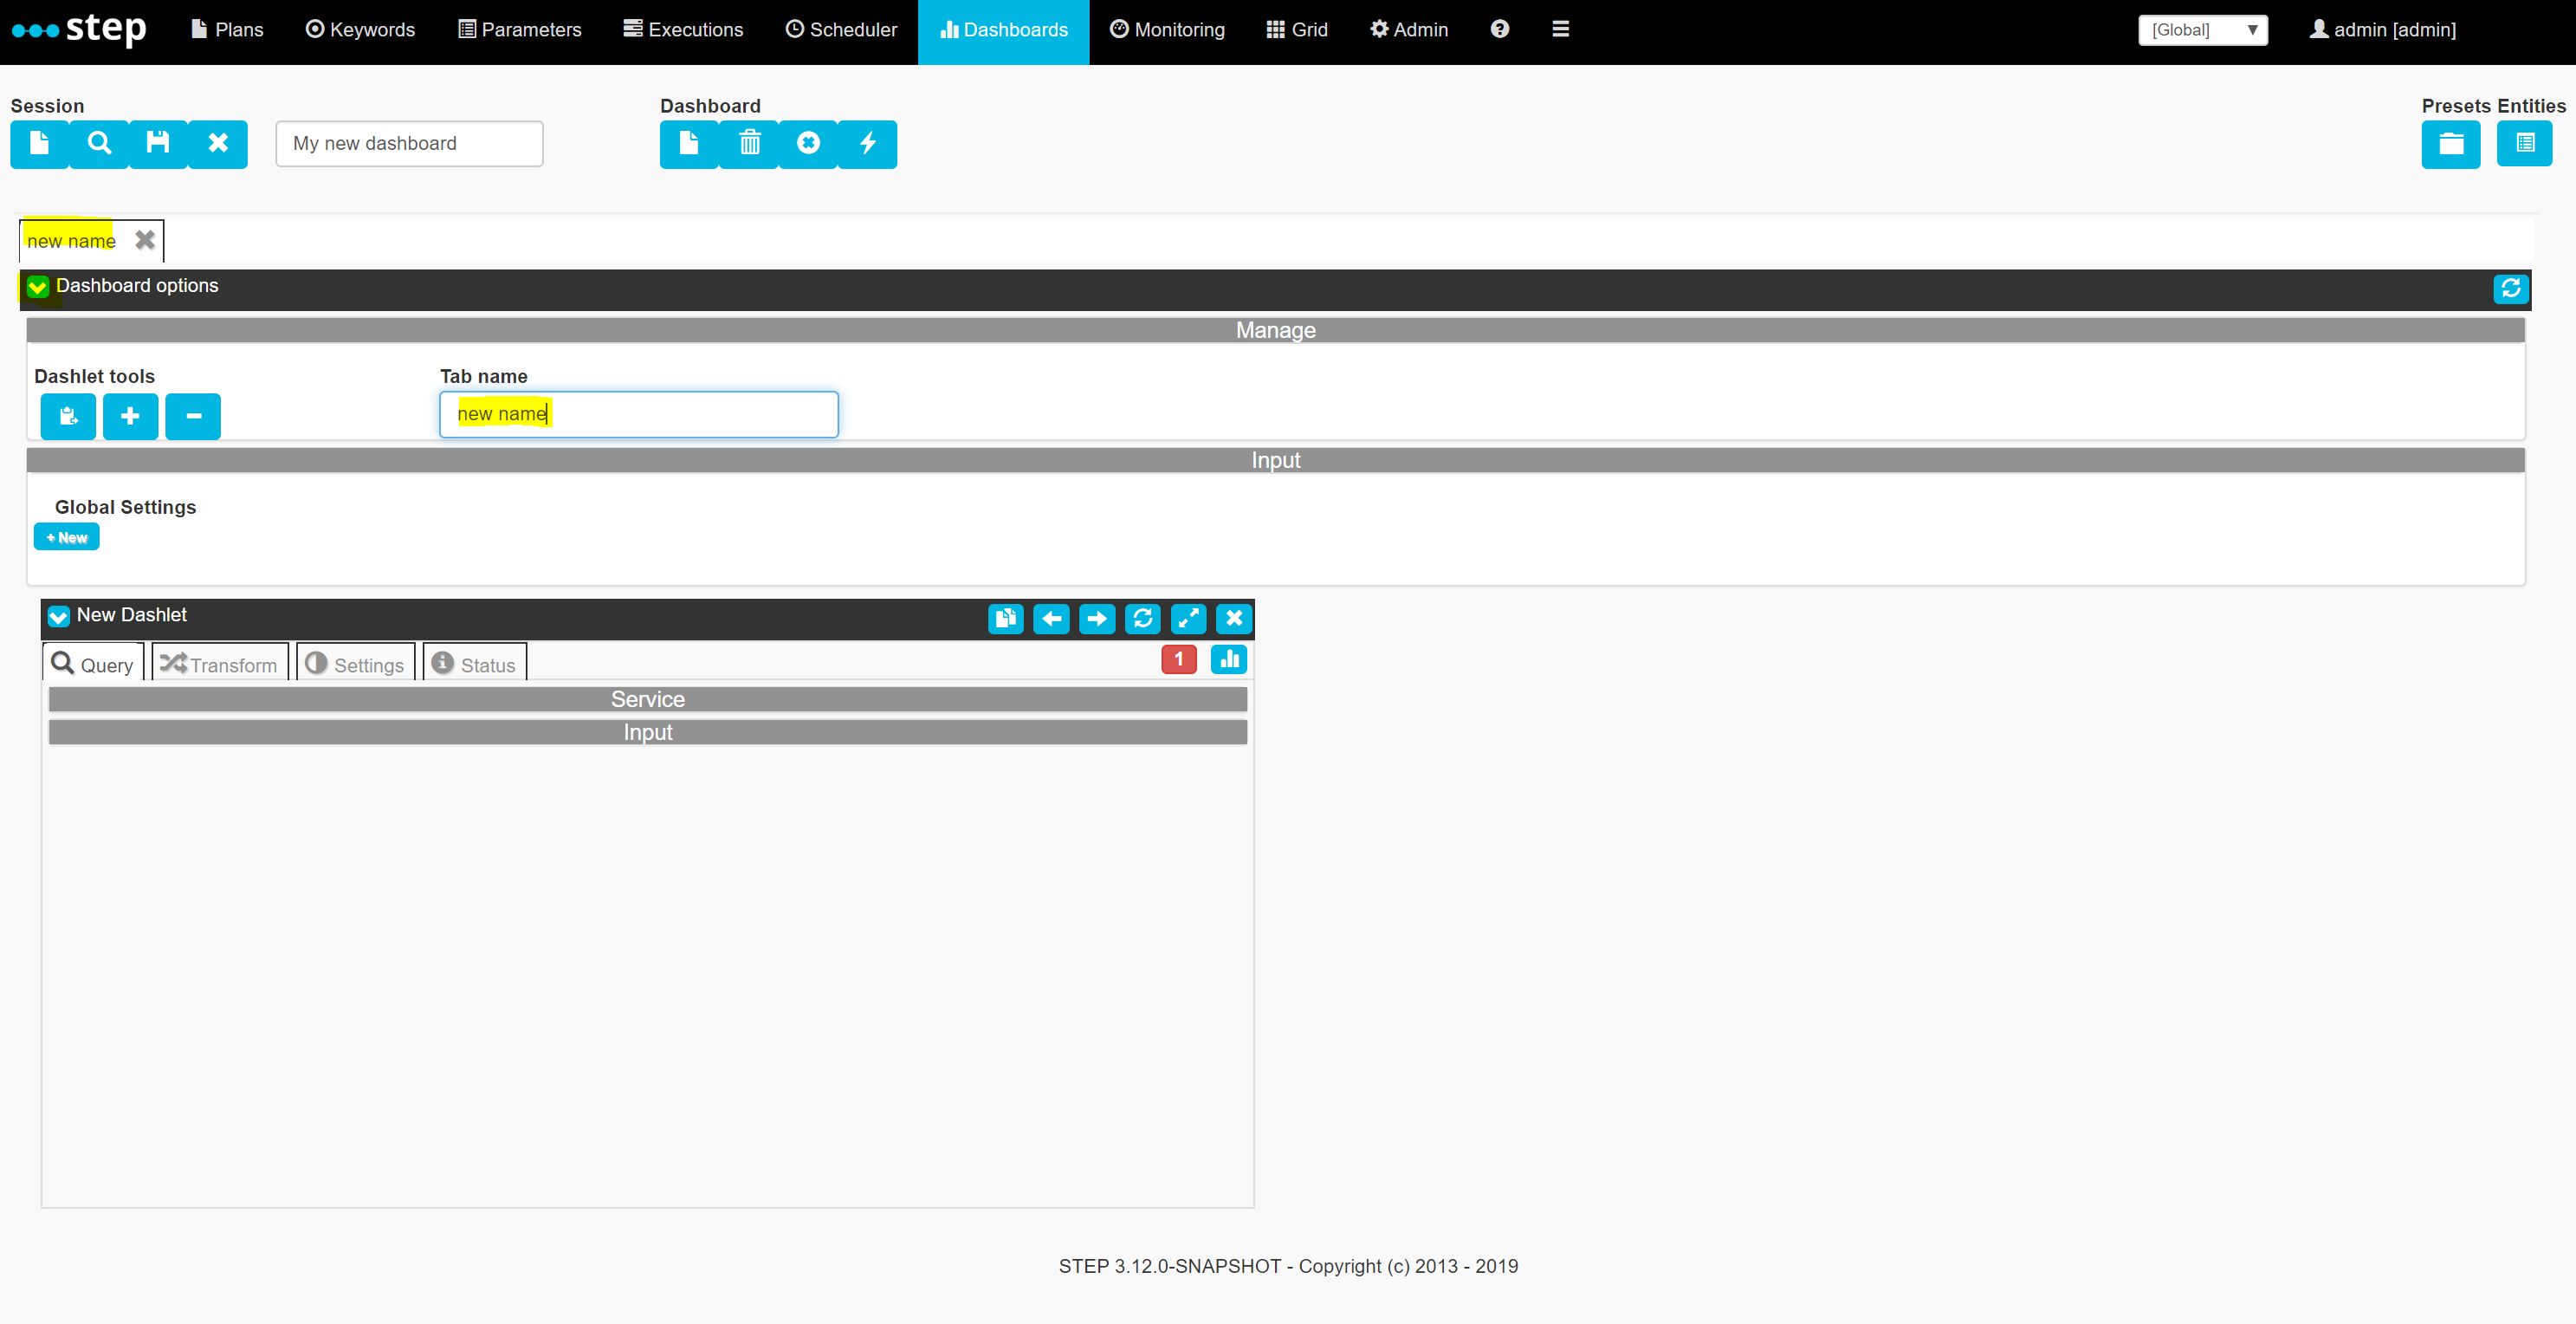The image size is (2576, 1324).
Task: Open the Scheduler page
Action: [841, 30]
